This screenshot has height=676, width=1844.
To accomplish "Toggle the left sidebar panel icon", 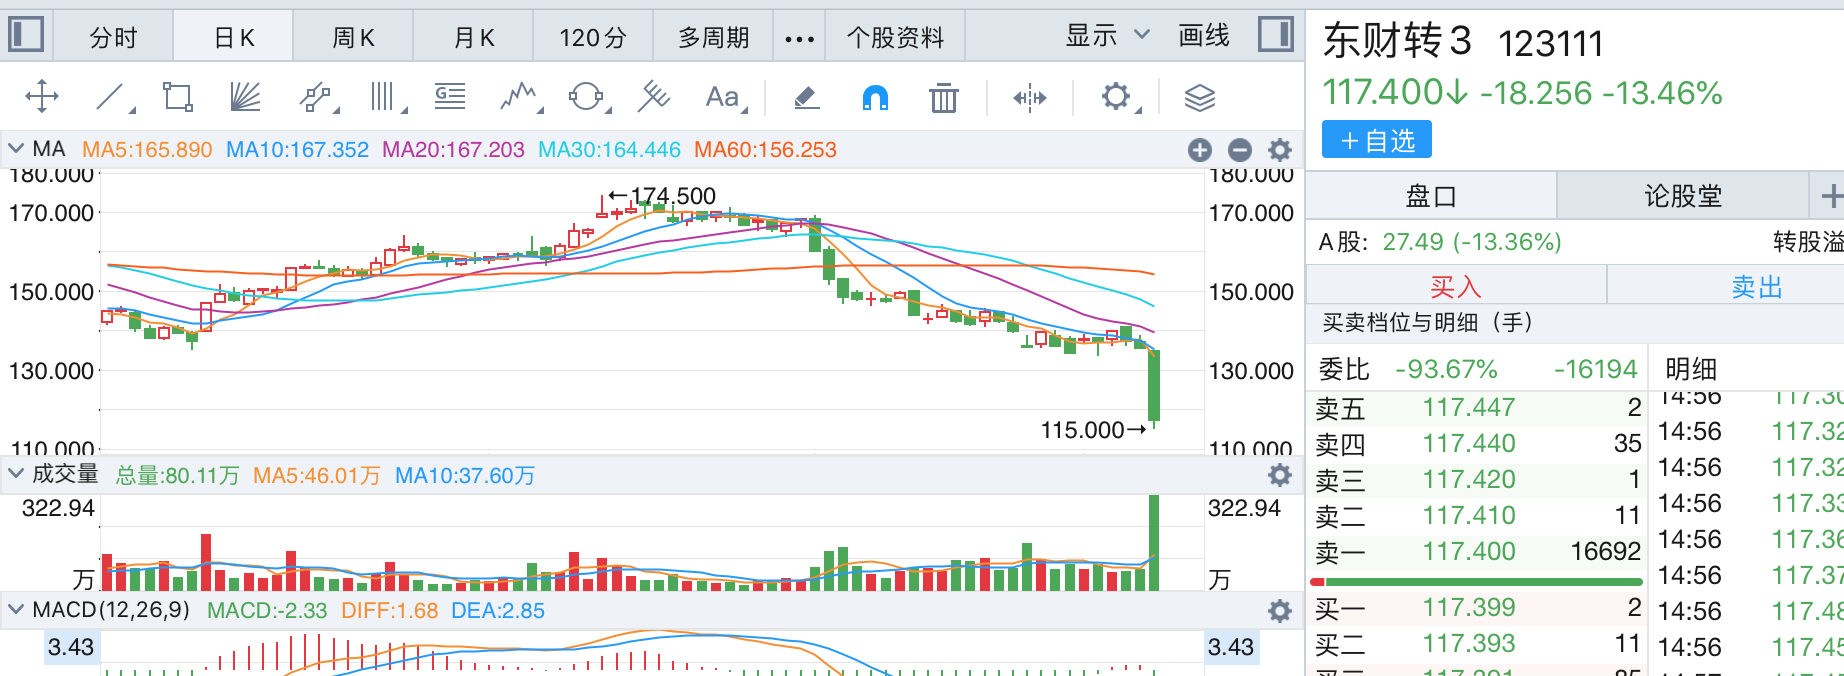I will (26, 35).
